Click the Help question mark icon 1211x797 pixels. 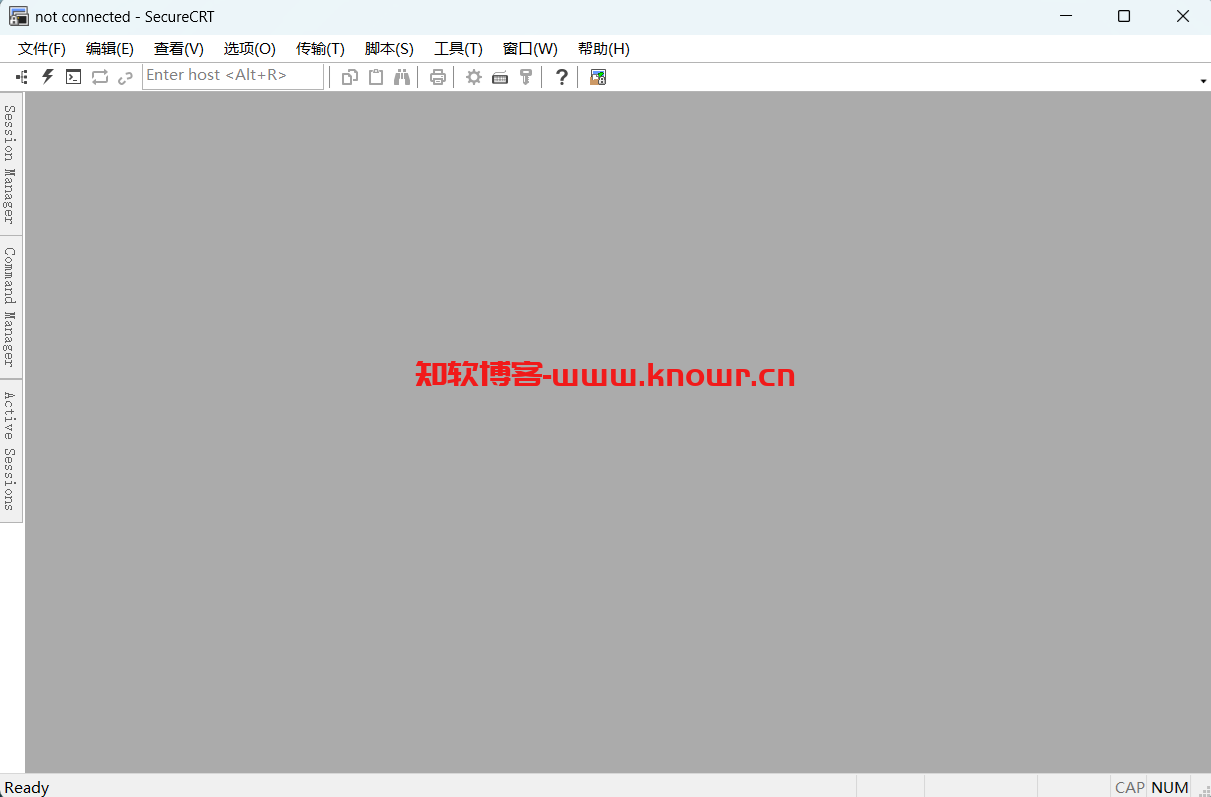[x=562, y=76]
